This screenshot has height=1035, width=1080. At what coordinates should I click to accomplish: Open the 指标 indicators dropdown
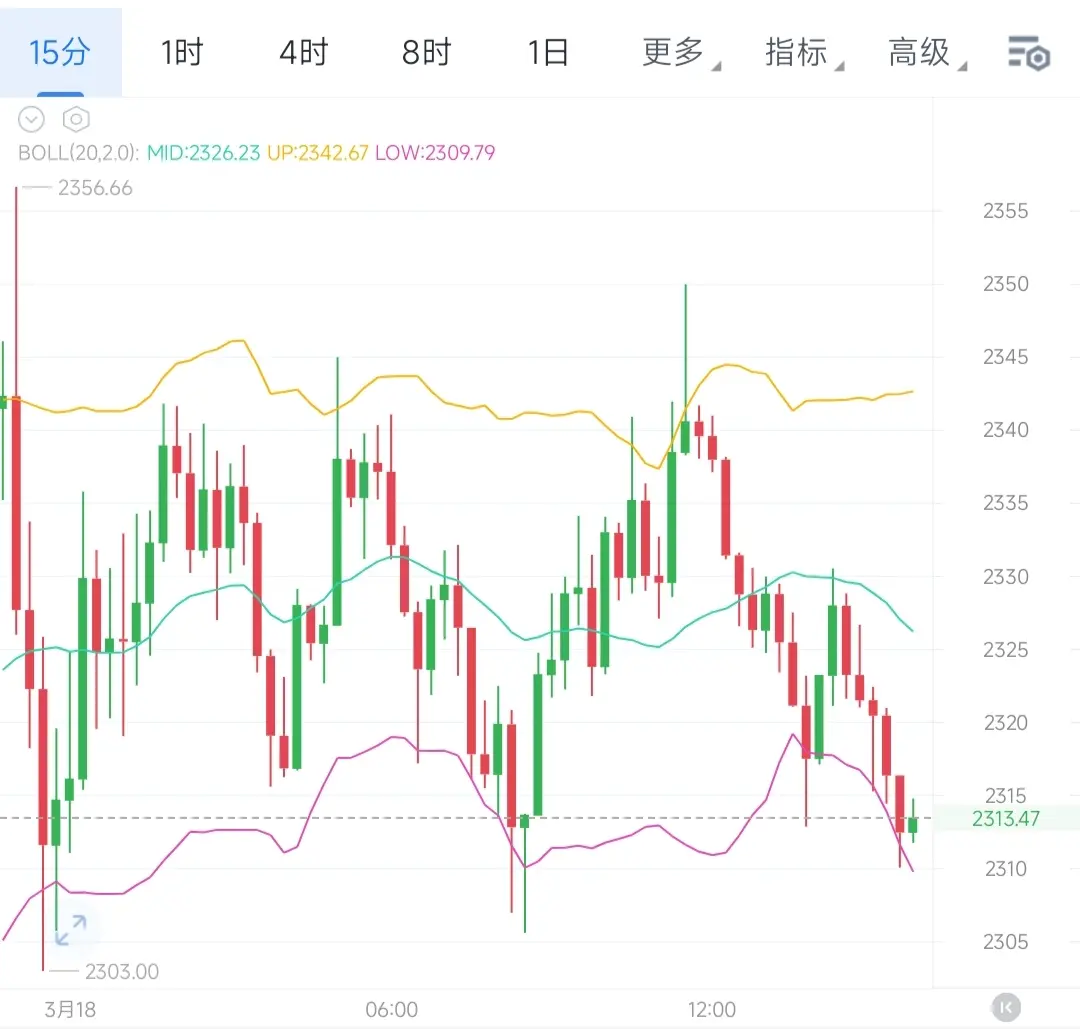800,53
